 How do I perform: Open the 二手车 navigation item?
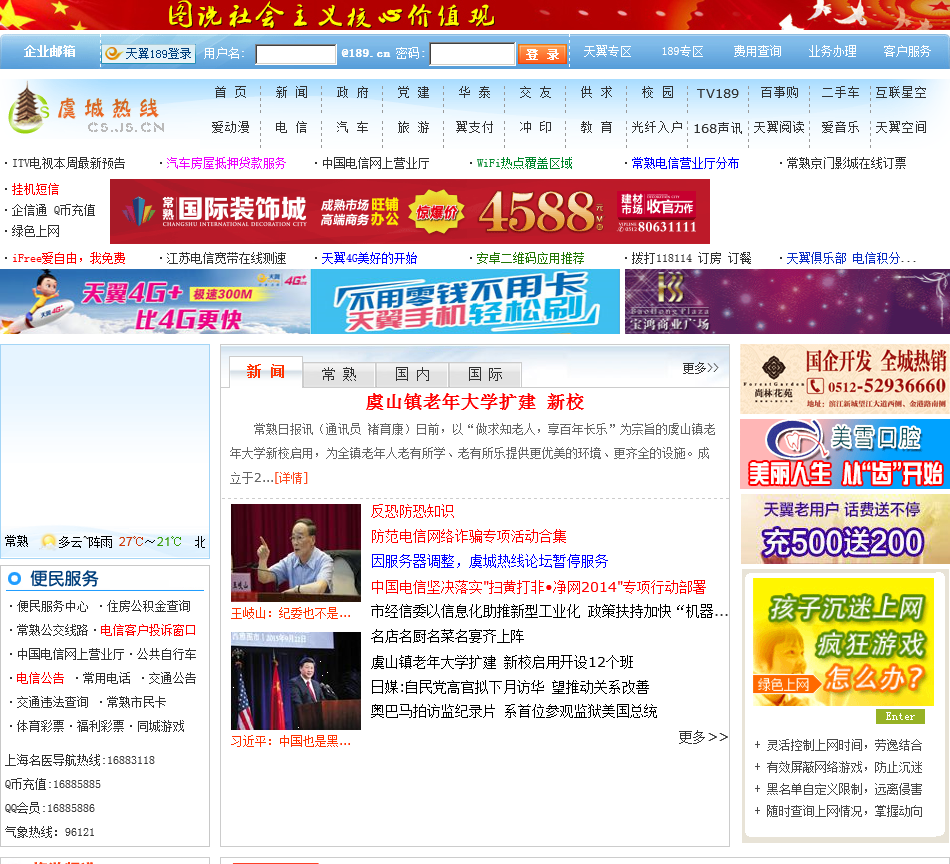point(840,92)
